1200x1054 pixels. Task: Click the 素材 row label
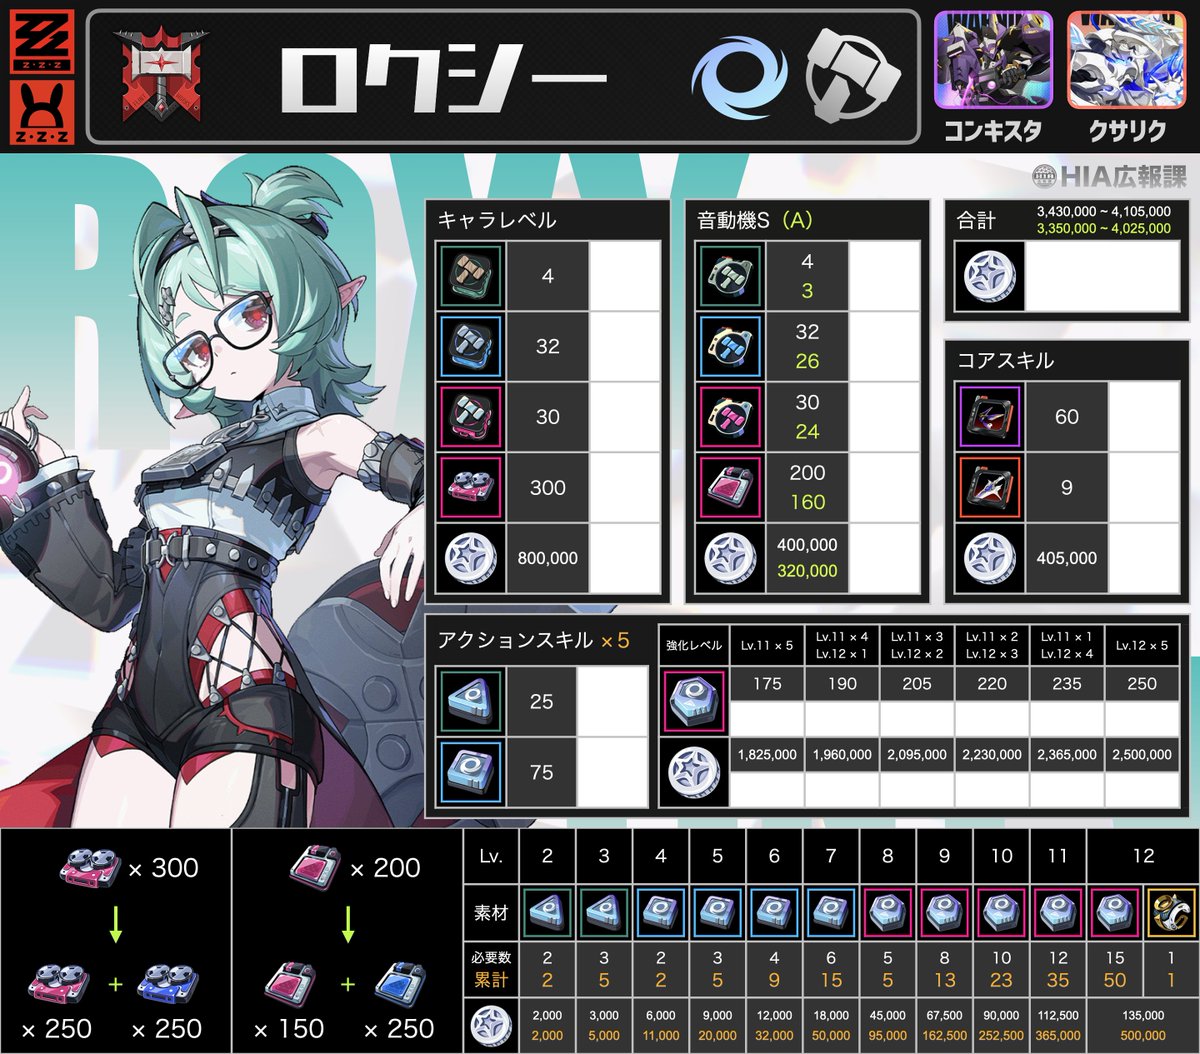(491, 911)
